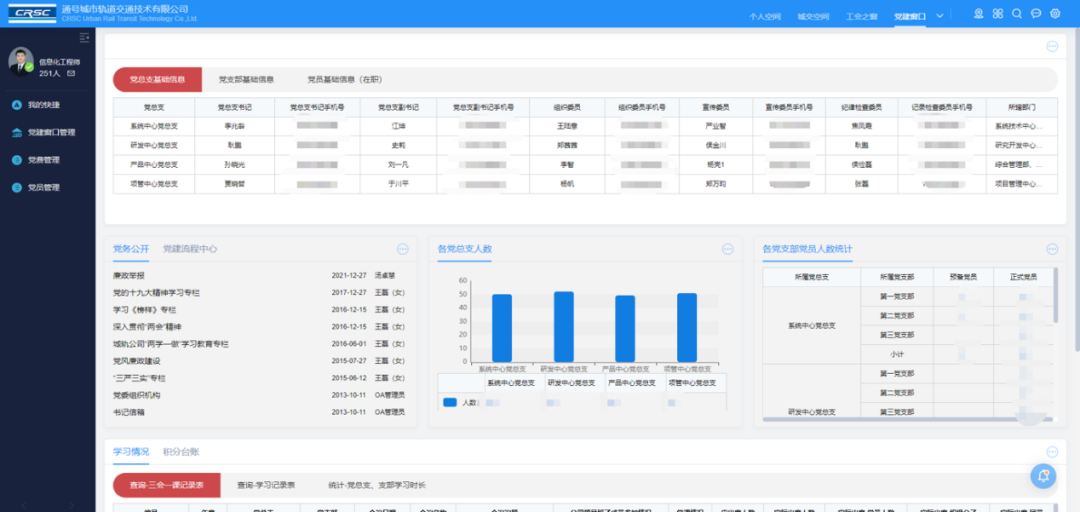Collapse the left sidebar menu

[x=84, y=38]
